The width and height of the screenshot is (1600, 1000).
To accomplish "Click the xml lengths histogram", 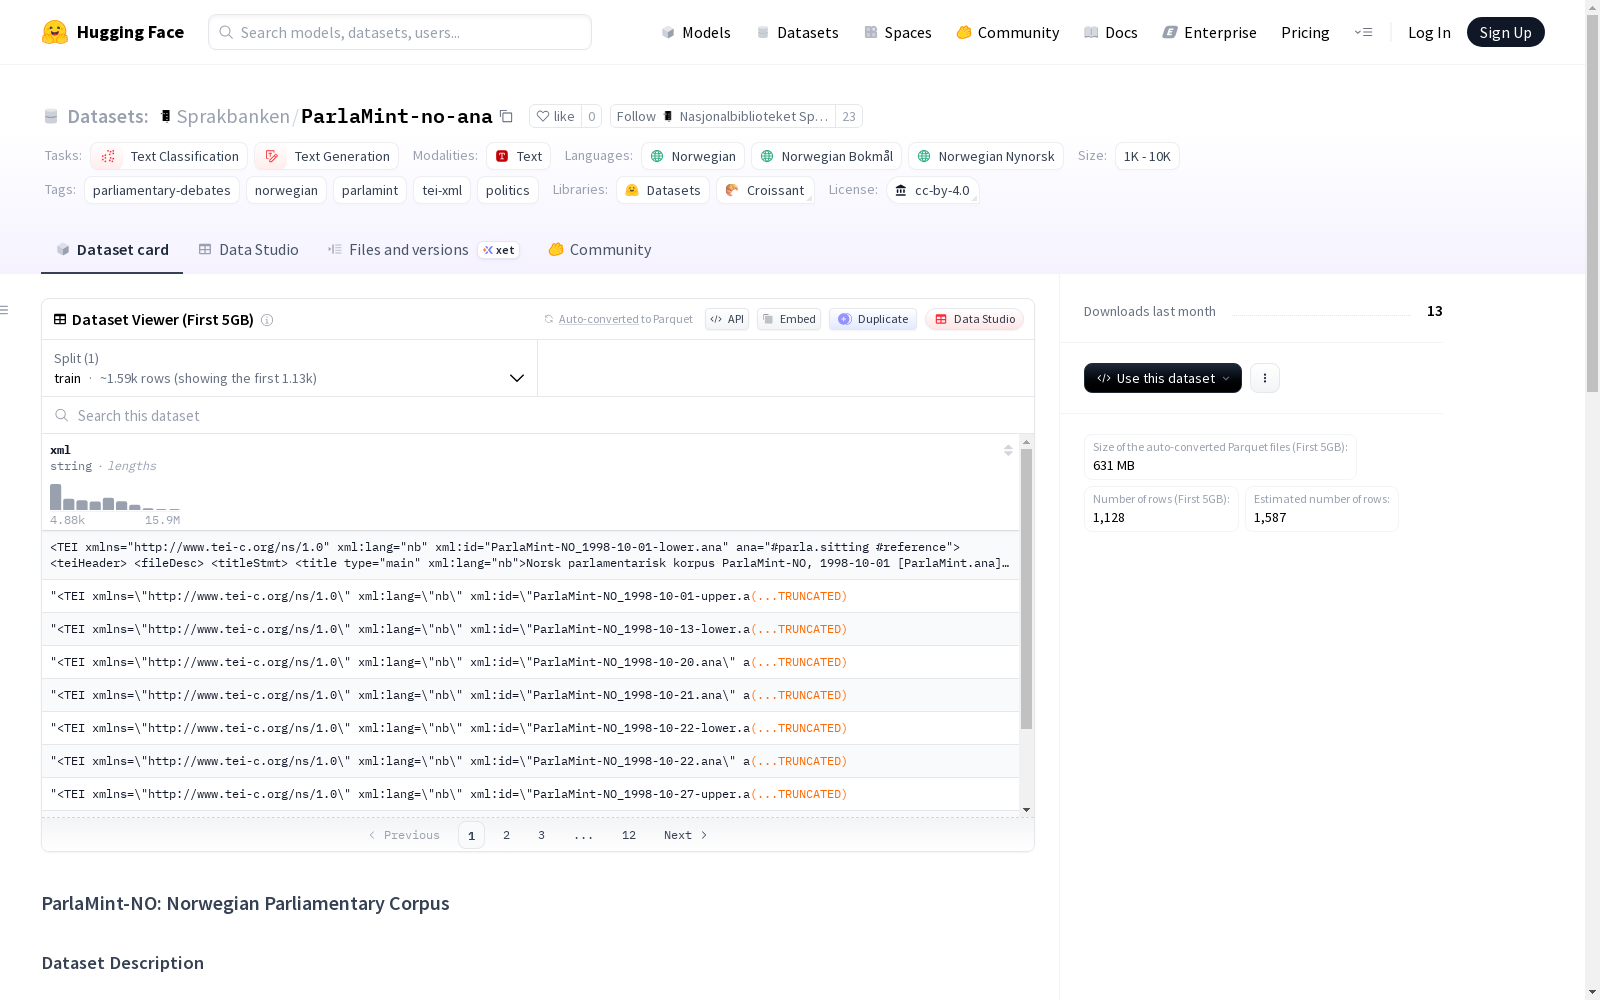I will (x=115, y=497).
